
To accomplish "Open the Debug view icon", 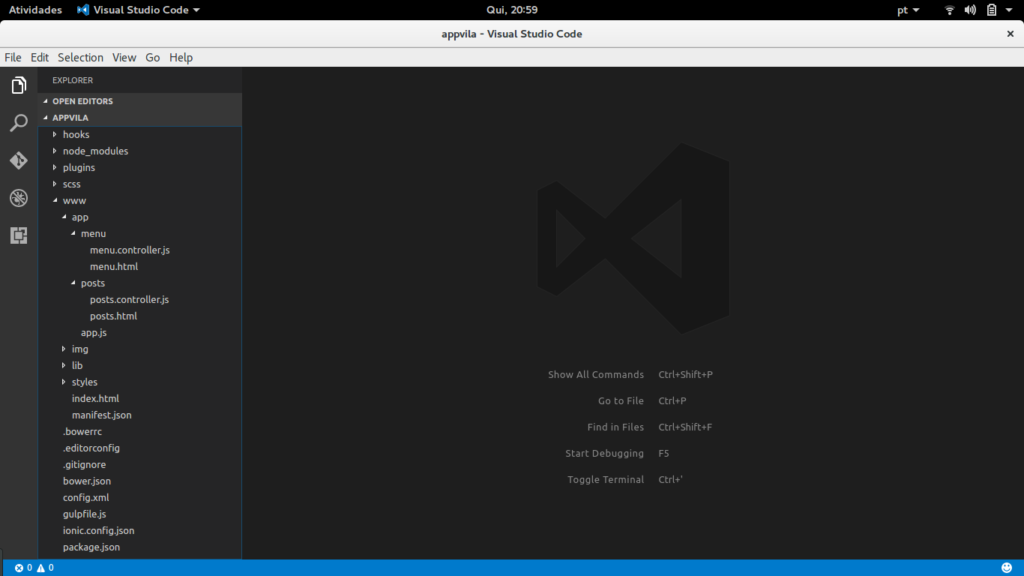I will 18,198.
